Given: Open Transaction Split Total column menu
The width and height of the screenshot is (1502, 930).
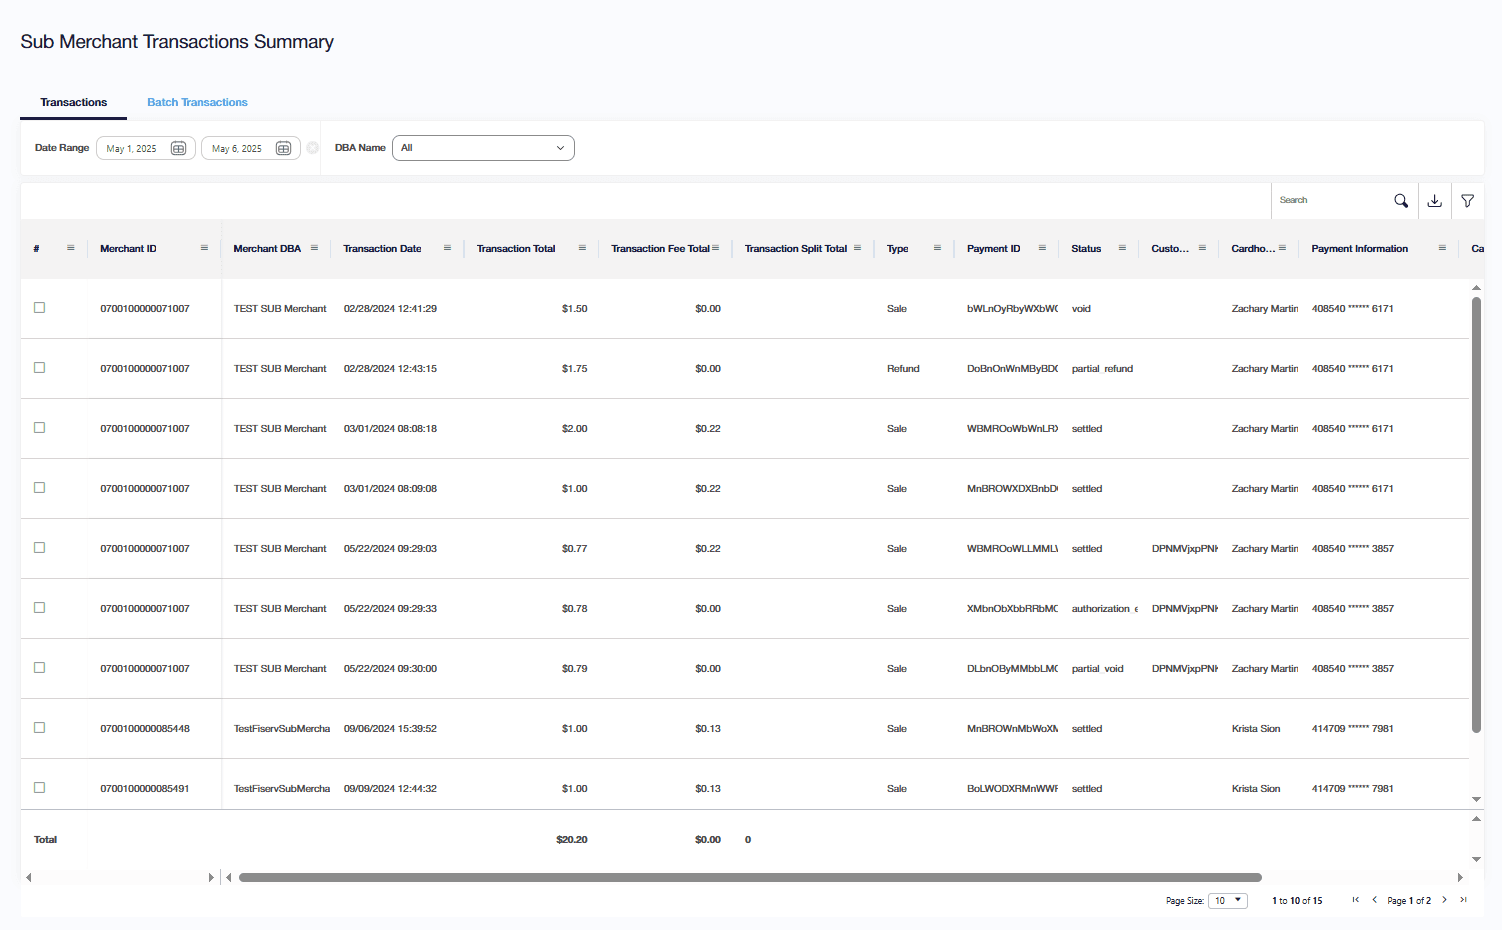Looking at the screenshot, I should coord(857,248).
